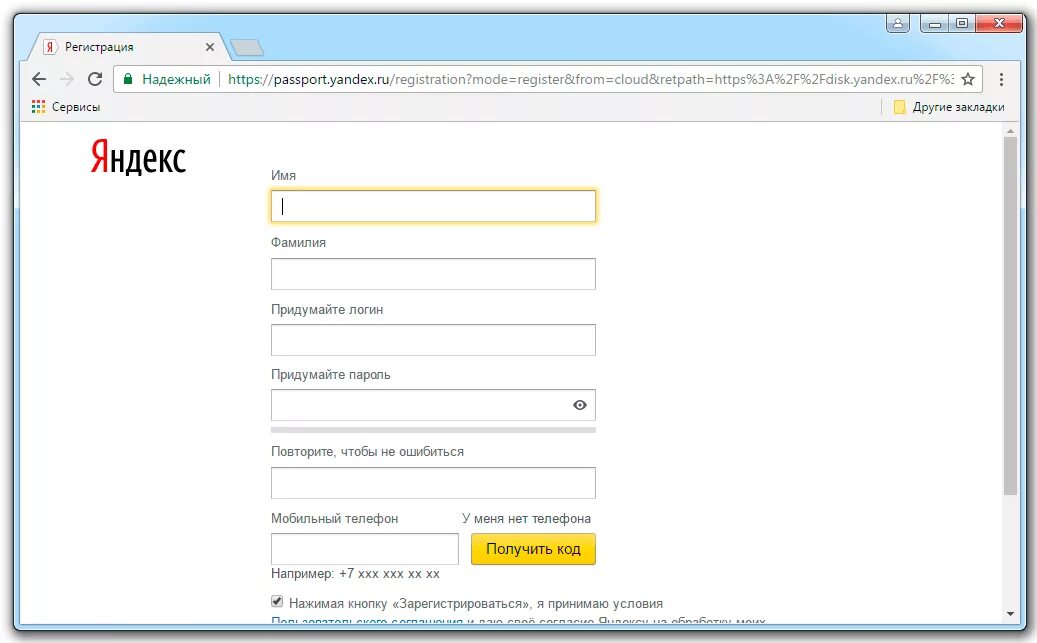Click the address bar URL
The image size is (1037, 643).
[x=590, y=79]
